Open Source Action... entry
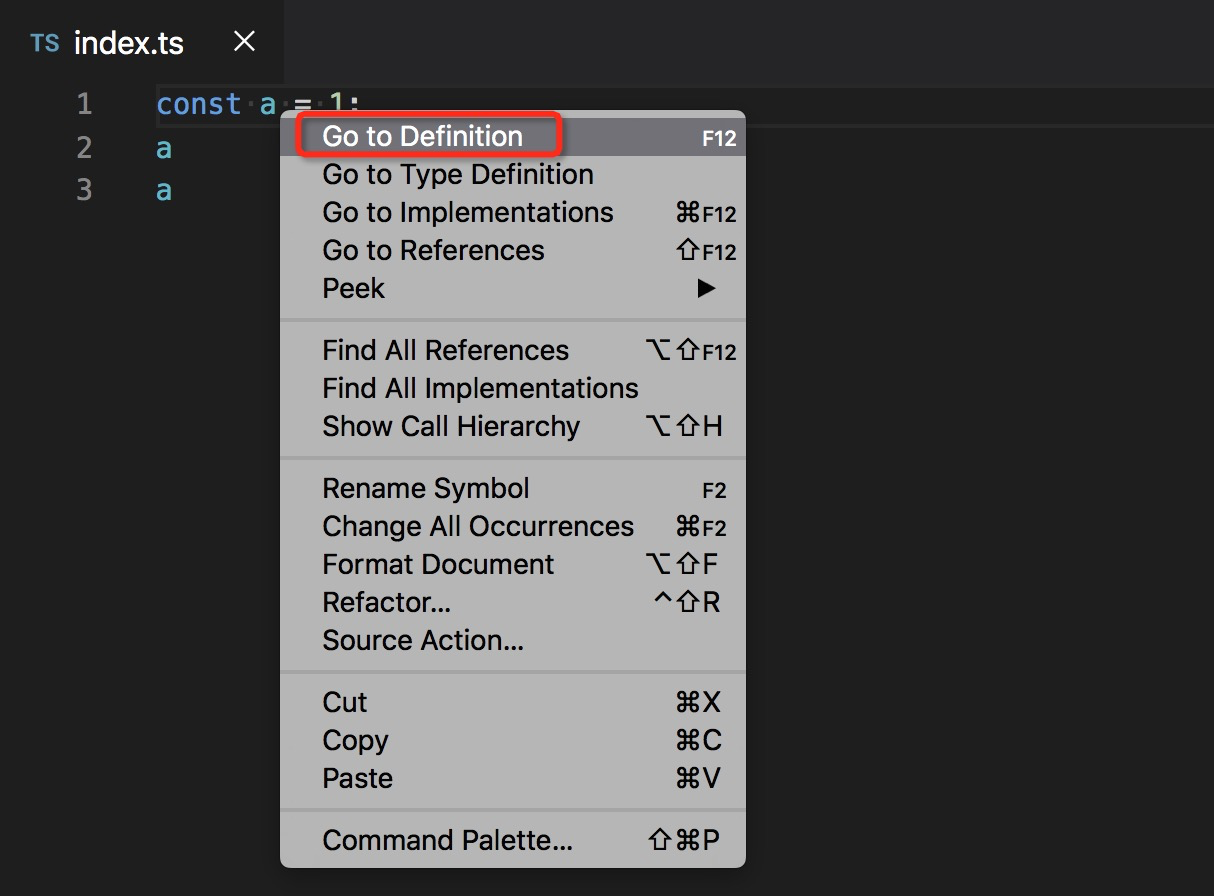The image size is (1214, 896). 423,641
